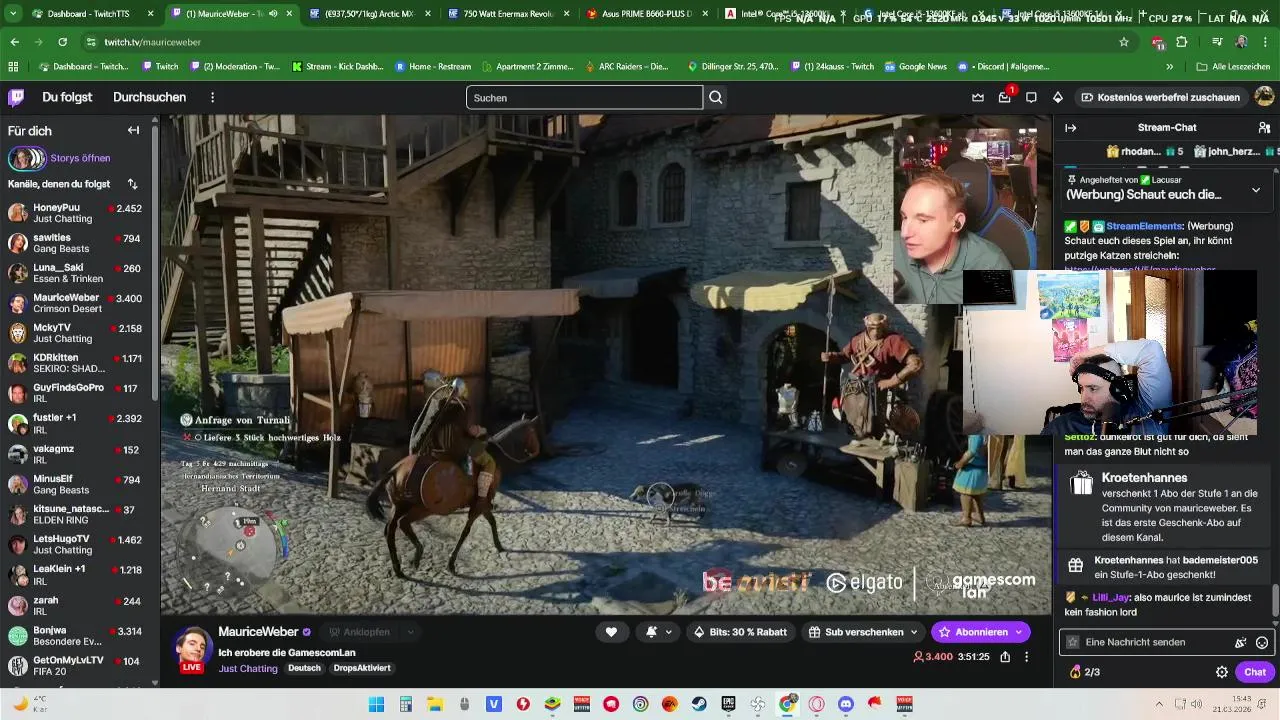This screenshot has height=720, width=1280.
Task: Open the emote picker smiley
Action: coord(1262,642)
